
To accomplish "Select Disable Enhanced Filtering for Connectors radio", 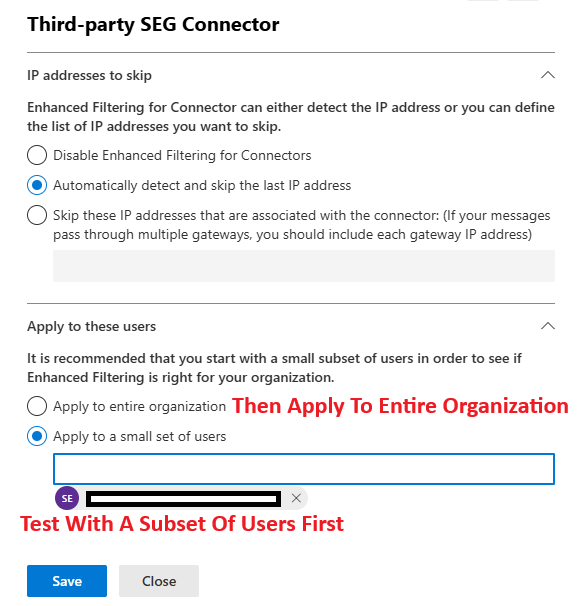I will pos(37,155).
